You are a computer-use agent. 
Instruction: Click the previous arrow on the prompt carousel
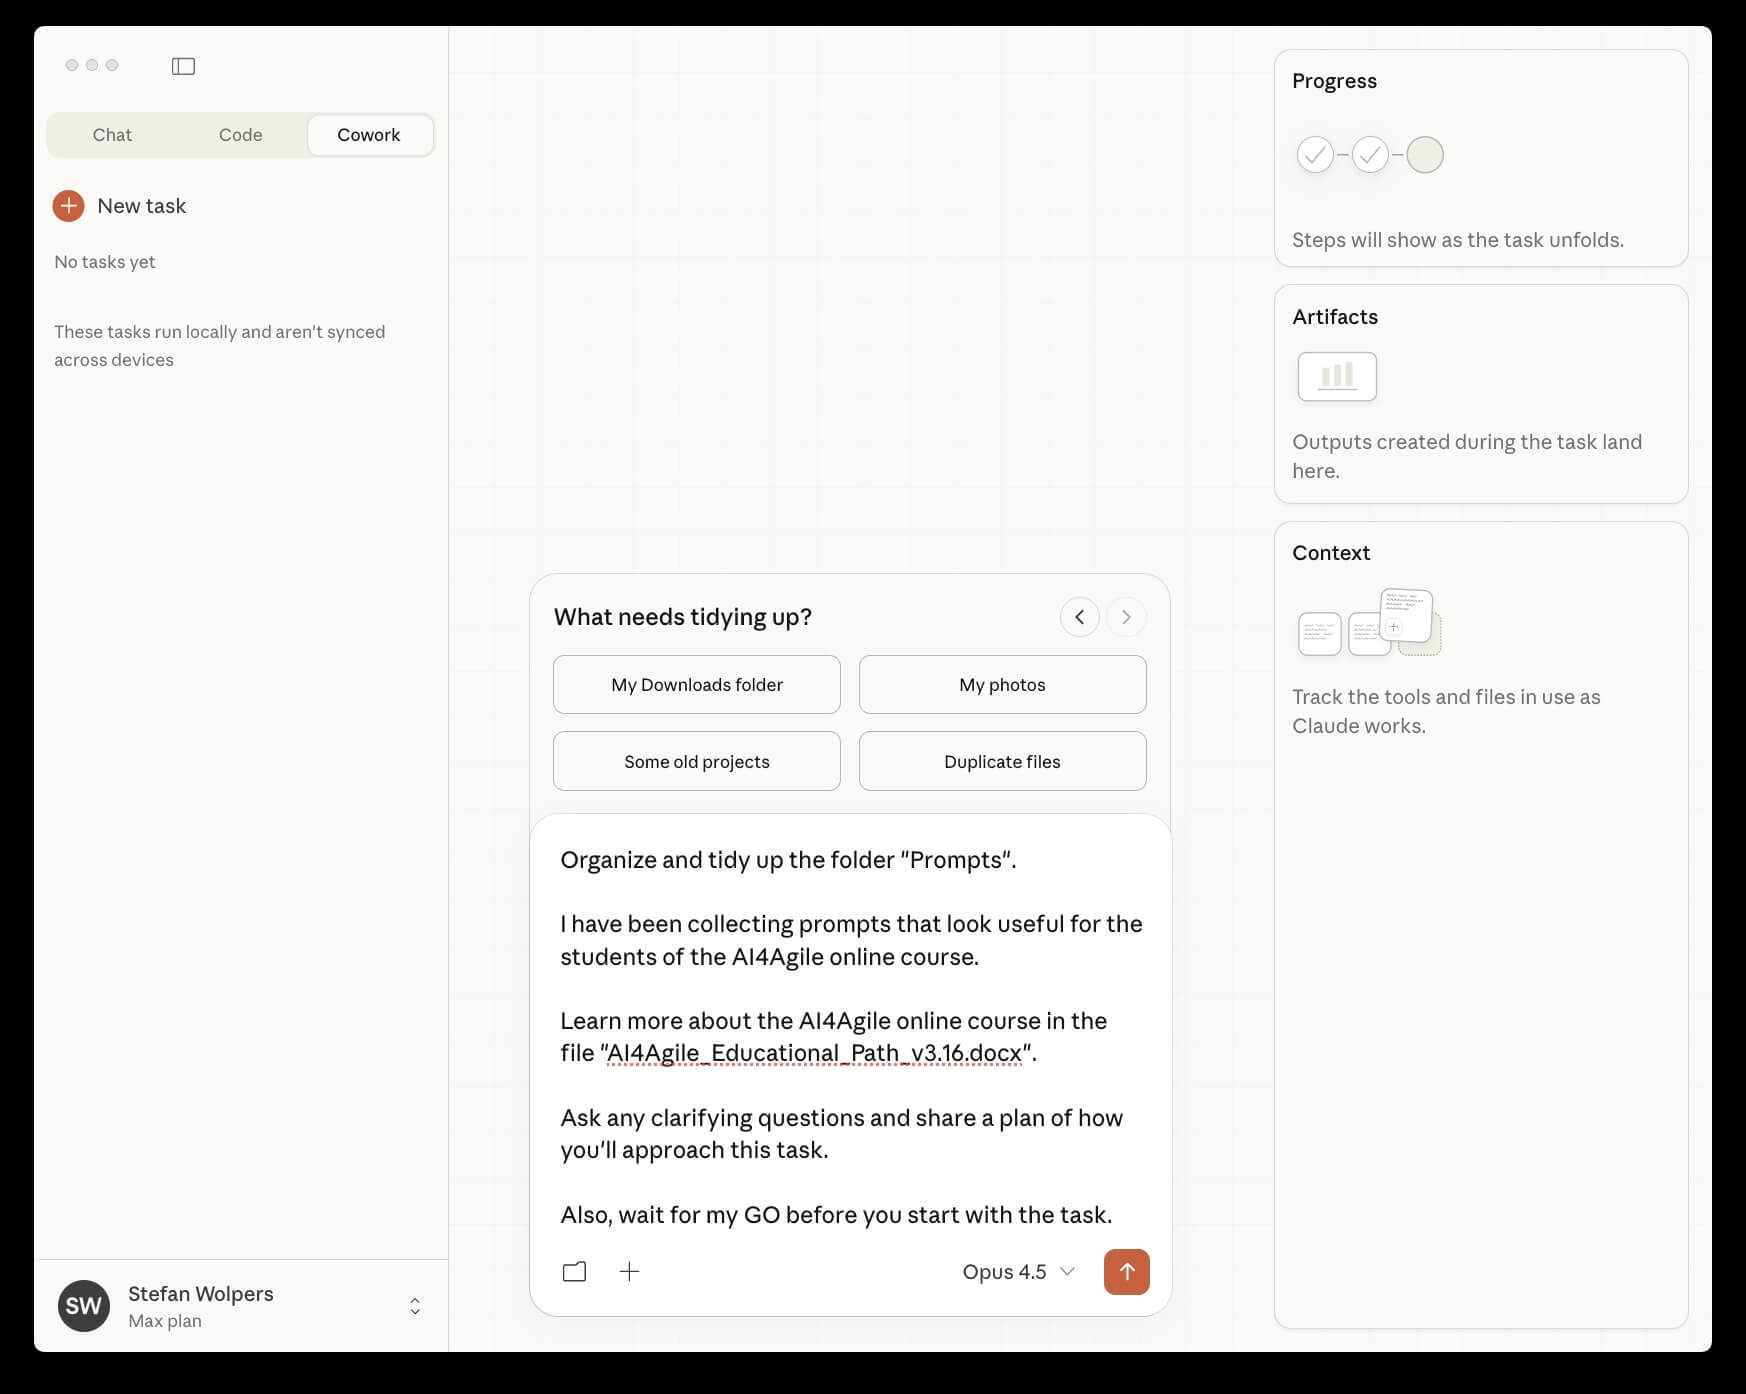1079,617
